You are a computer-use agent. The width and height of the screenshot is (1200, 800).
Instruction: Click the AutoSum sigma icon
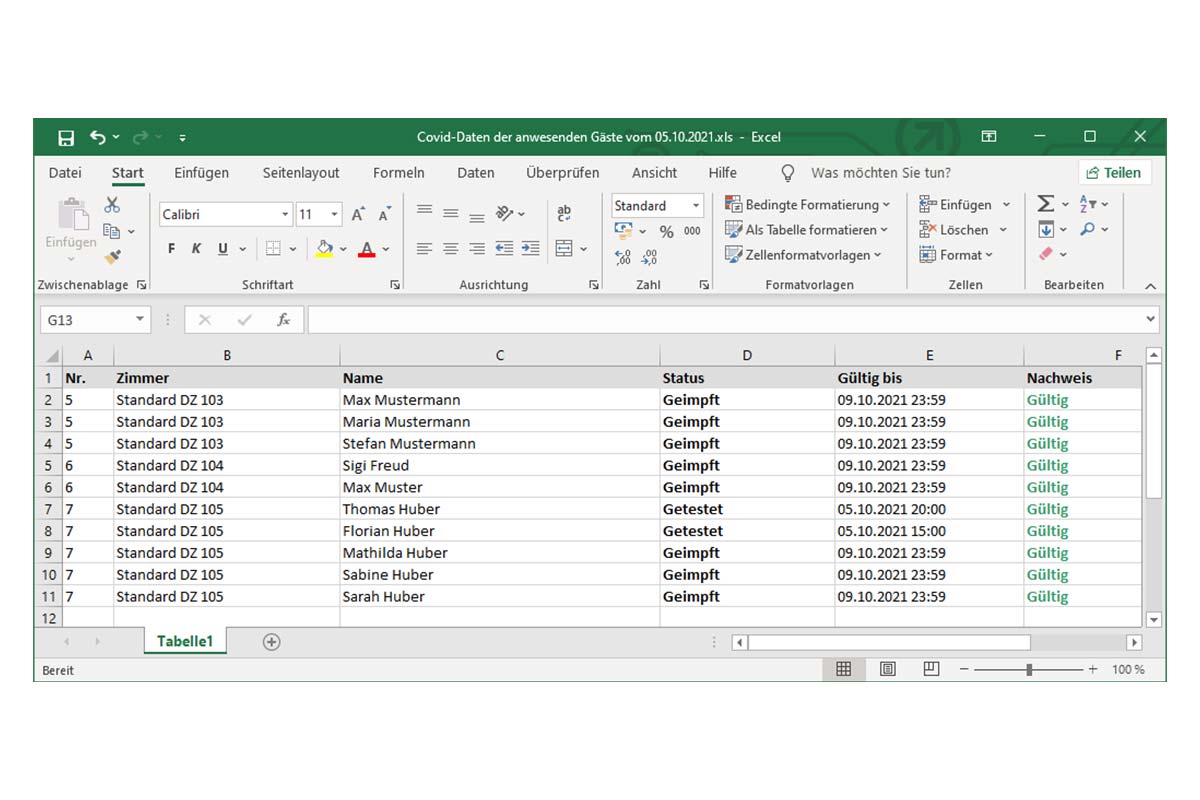pos(1045,204)
